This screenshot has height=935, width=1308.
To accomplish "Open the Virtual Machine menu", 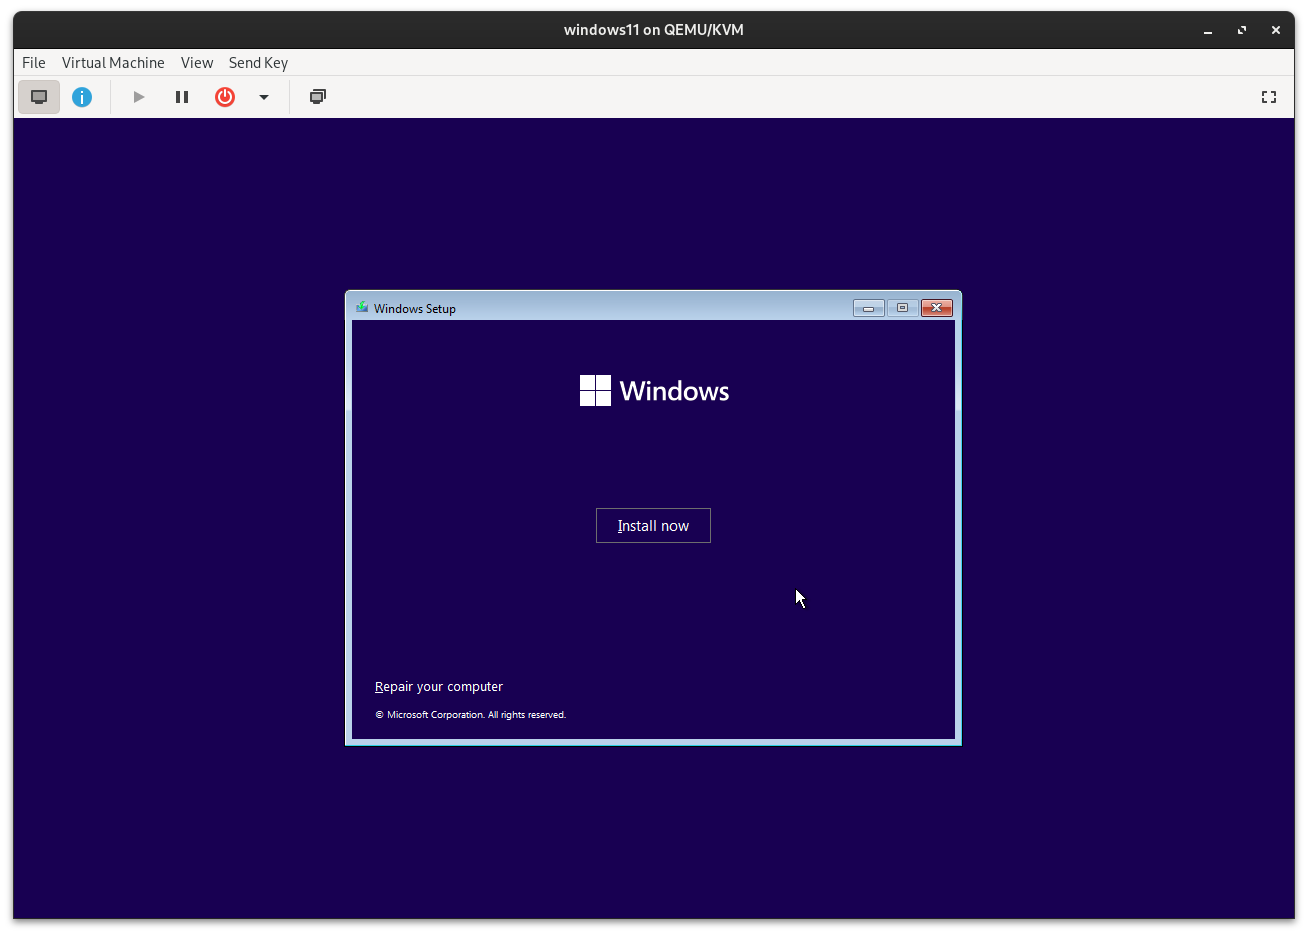I will (113, 62).
